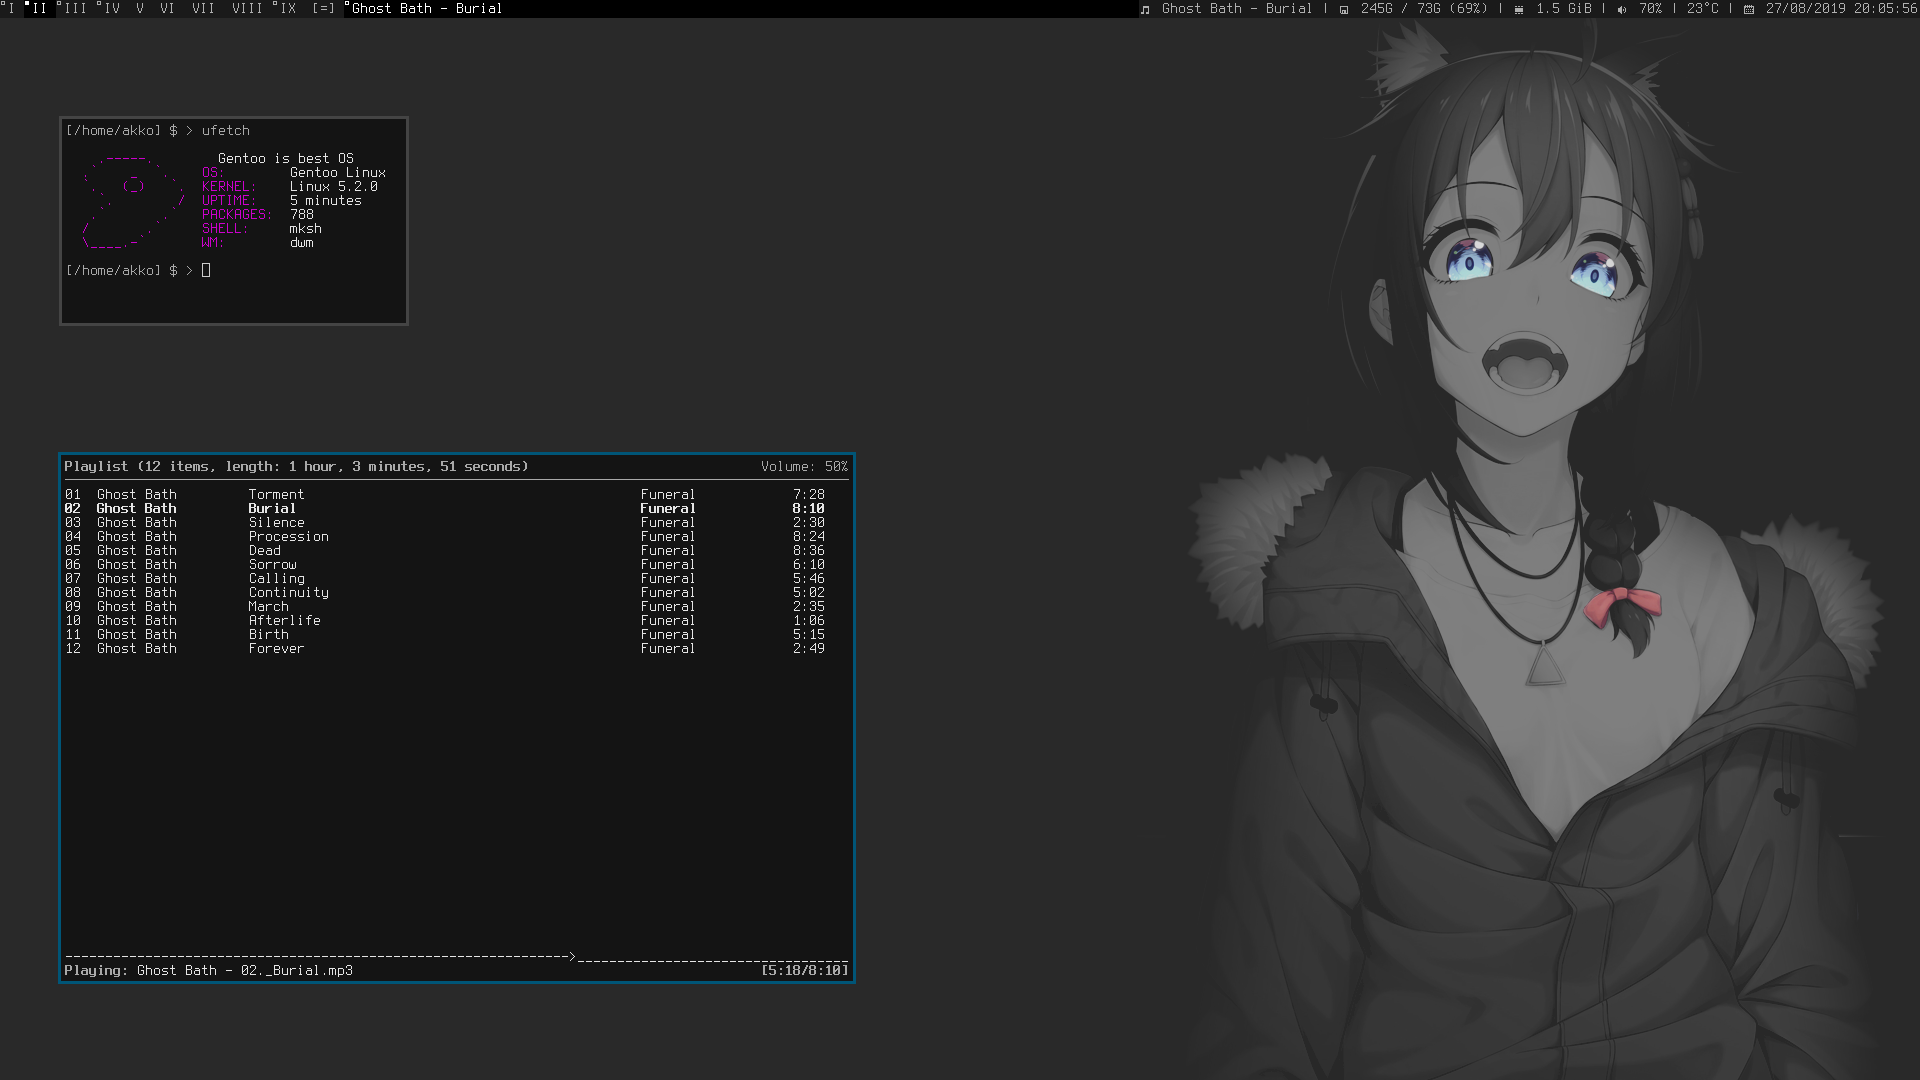This screenshot has height=1080, width=1920.
Task: Select workspace tag V
Action: click(140, 8)
